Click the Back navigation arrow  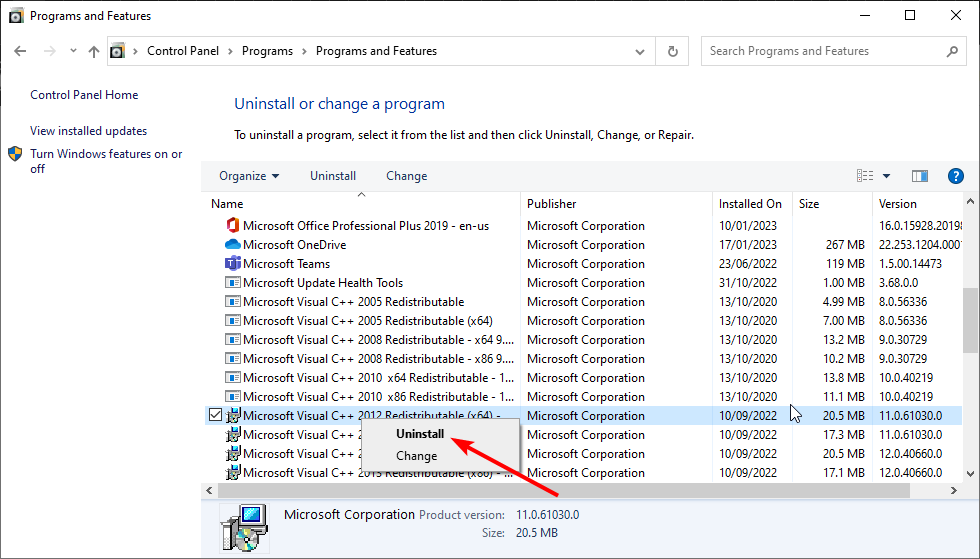point(22,51)
